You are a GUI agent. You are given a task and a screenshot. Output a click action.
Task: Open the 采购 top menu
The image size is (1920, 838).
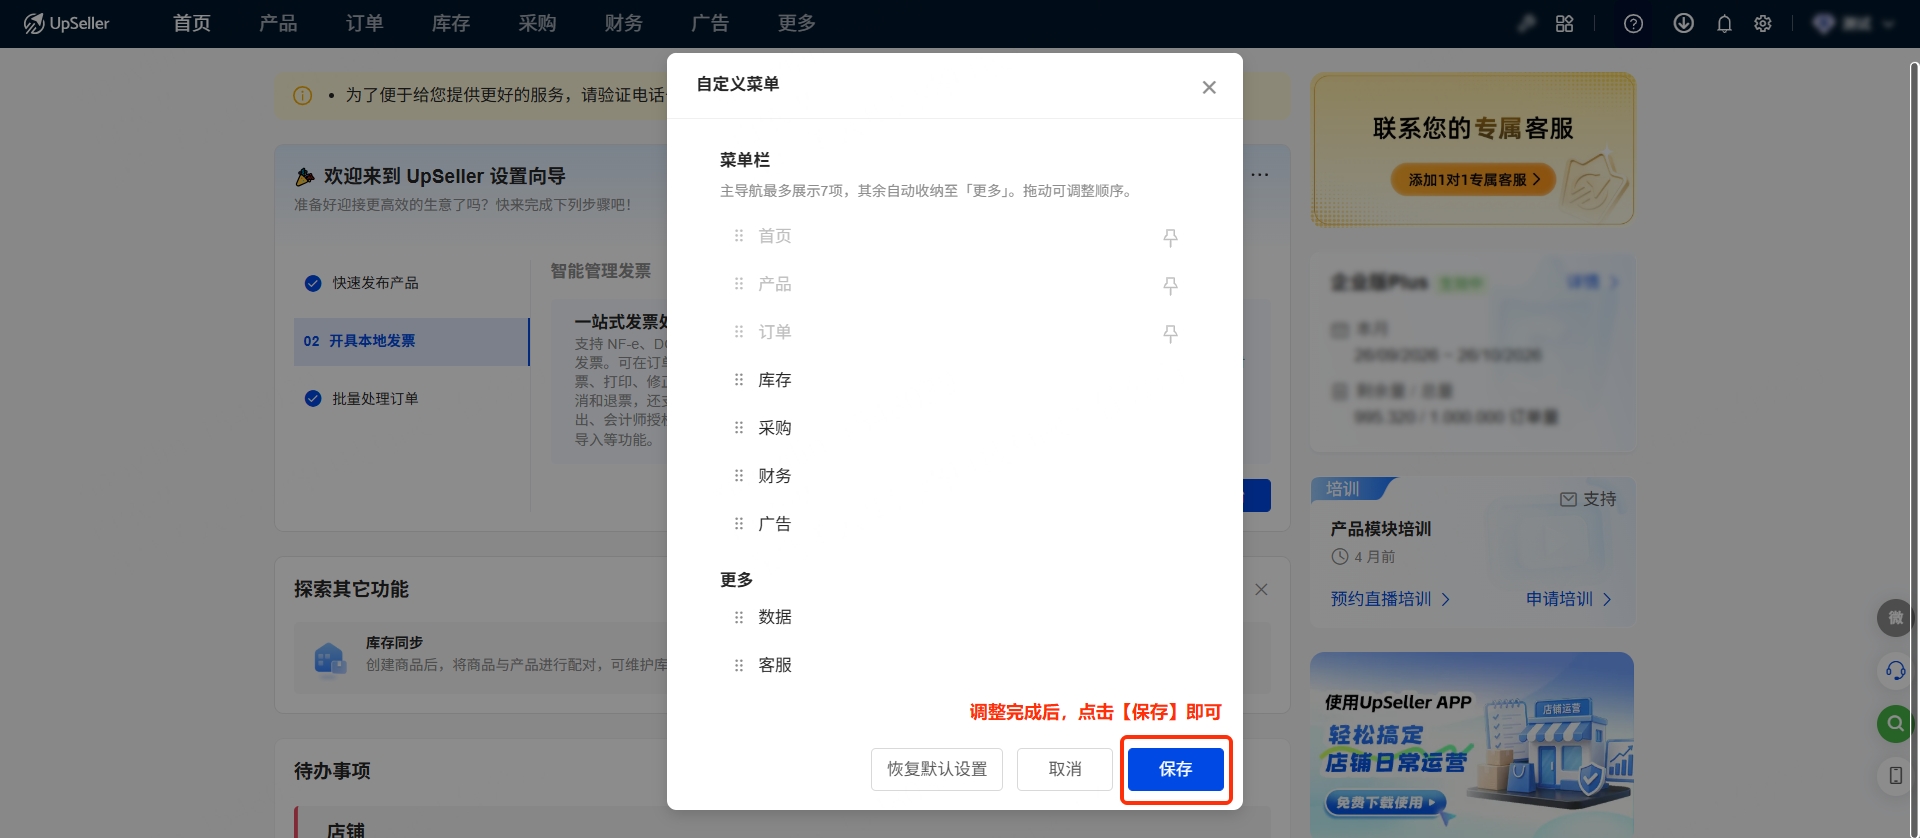click(537, 23)
